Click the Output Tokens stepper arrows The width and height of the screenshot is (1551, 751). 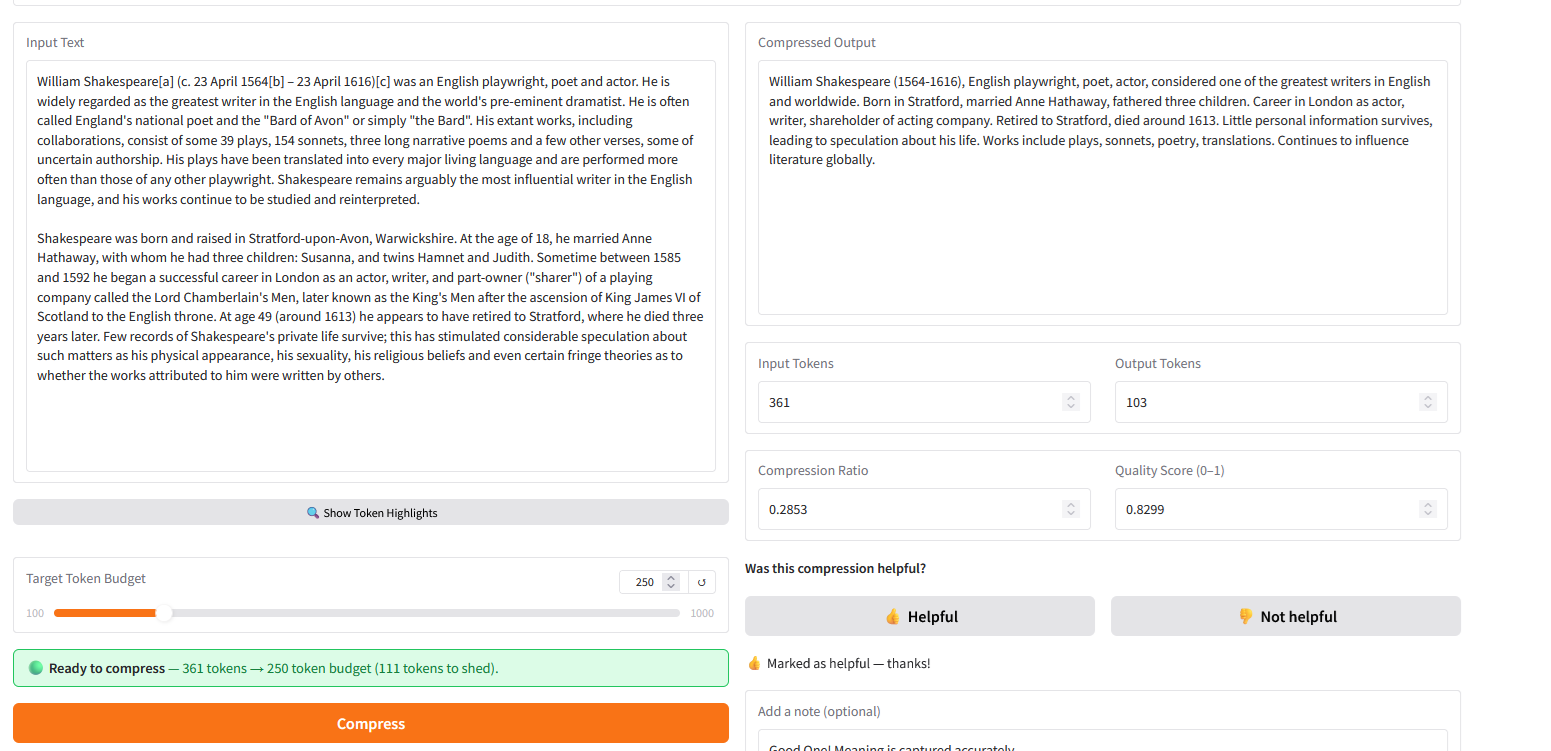click(x=1428, y=402)
